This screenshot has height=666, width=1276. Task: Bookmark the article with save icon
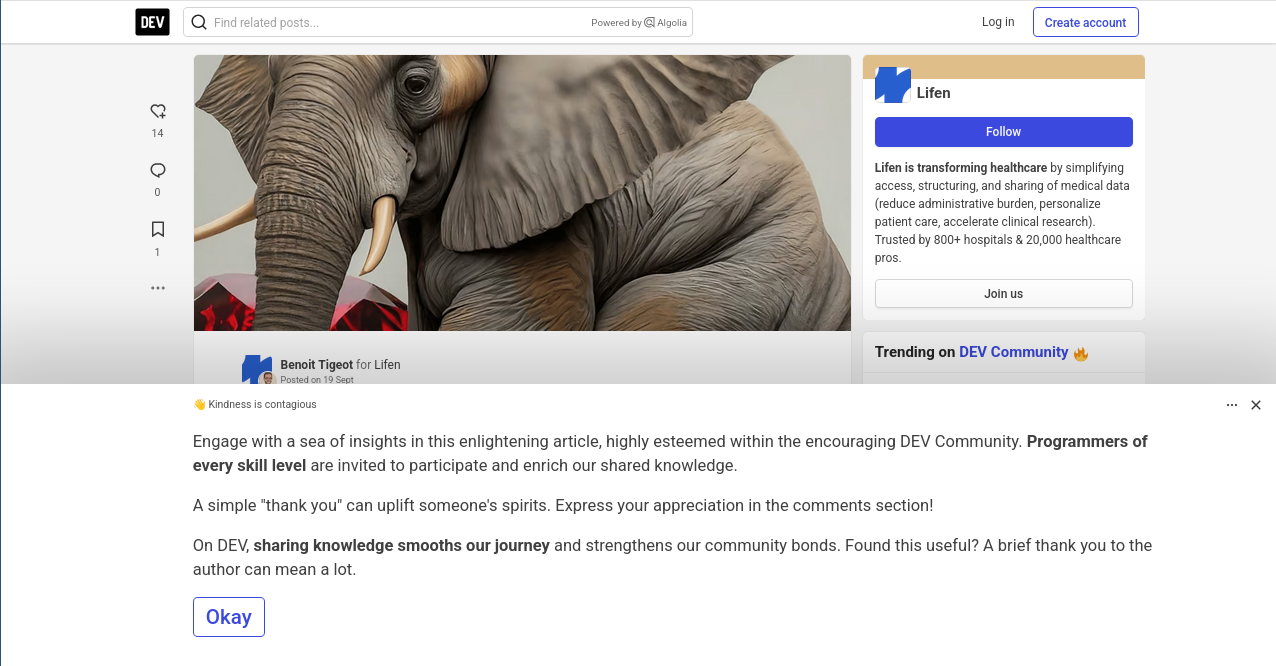point(157,229)
